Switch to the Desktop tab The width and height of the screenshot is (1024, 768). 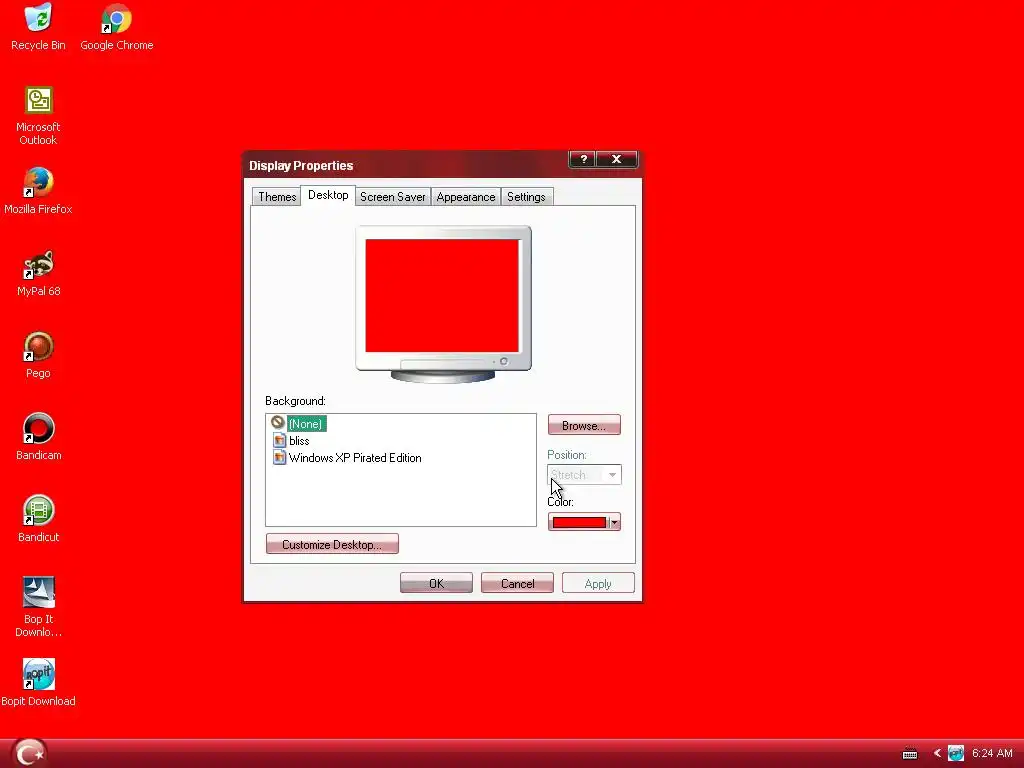click(328, 195)
